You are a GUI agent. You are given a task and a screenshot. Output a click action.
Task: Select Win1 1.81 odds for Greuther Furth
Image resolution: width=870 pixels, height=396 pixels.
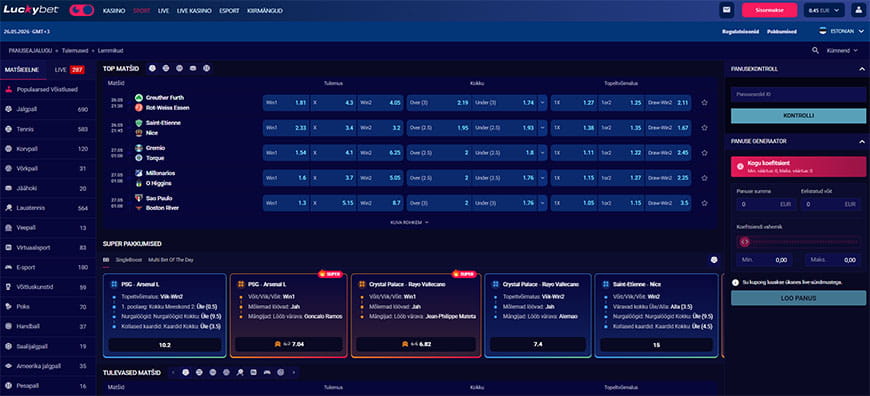click(x=286, y=103)
